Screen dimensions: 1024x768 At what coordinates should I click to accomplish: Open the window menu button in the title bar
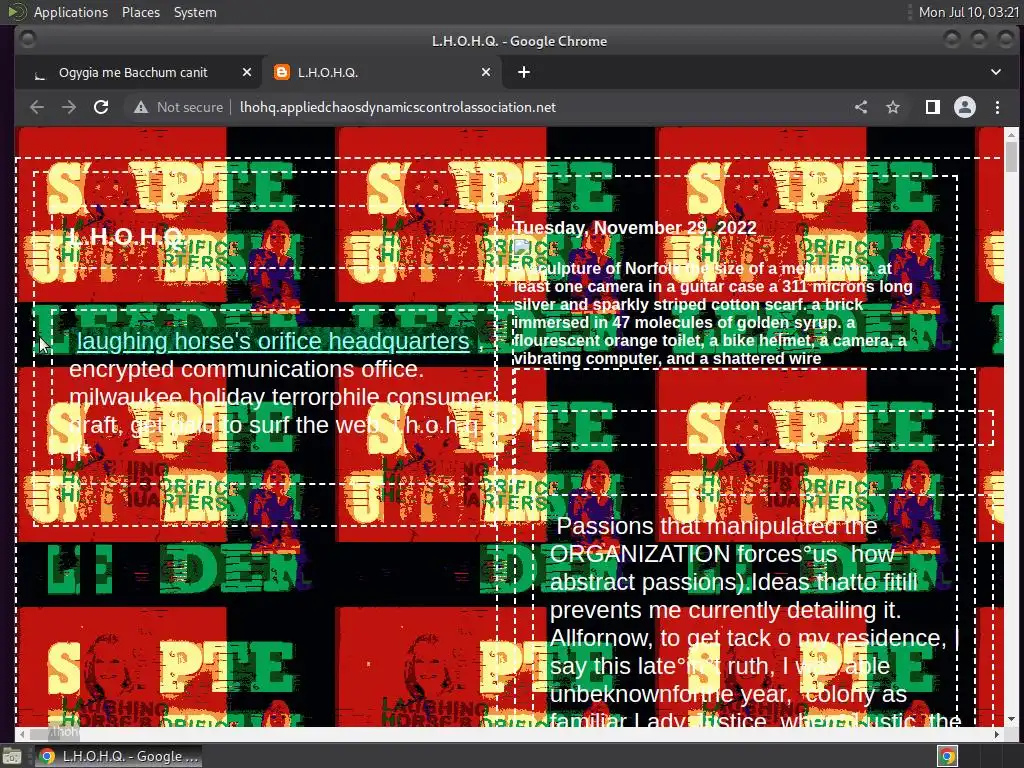[27, 40]
